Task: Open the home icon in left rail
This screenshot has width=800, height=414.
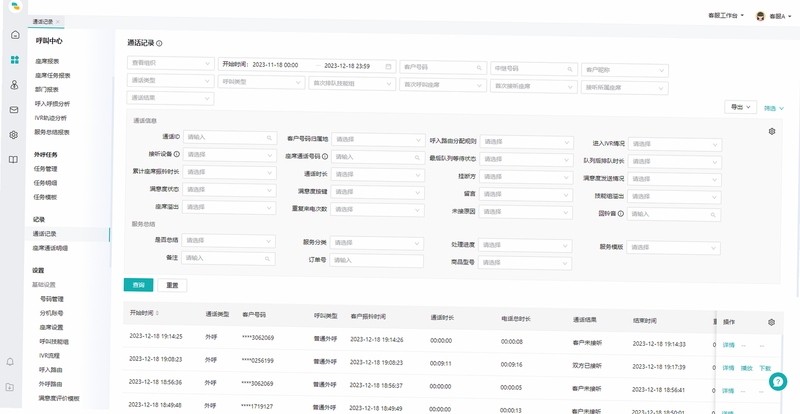Action: coord(15,35)
